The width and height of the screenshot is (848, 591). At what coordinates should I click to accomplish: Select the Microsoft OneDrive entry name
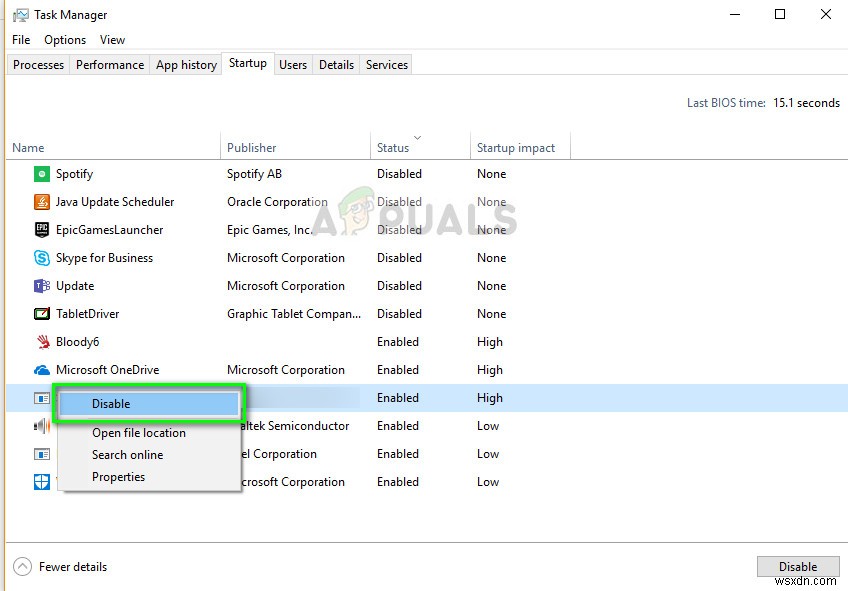[108, 370]
